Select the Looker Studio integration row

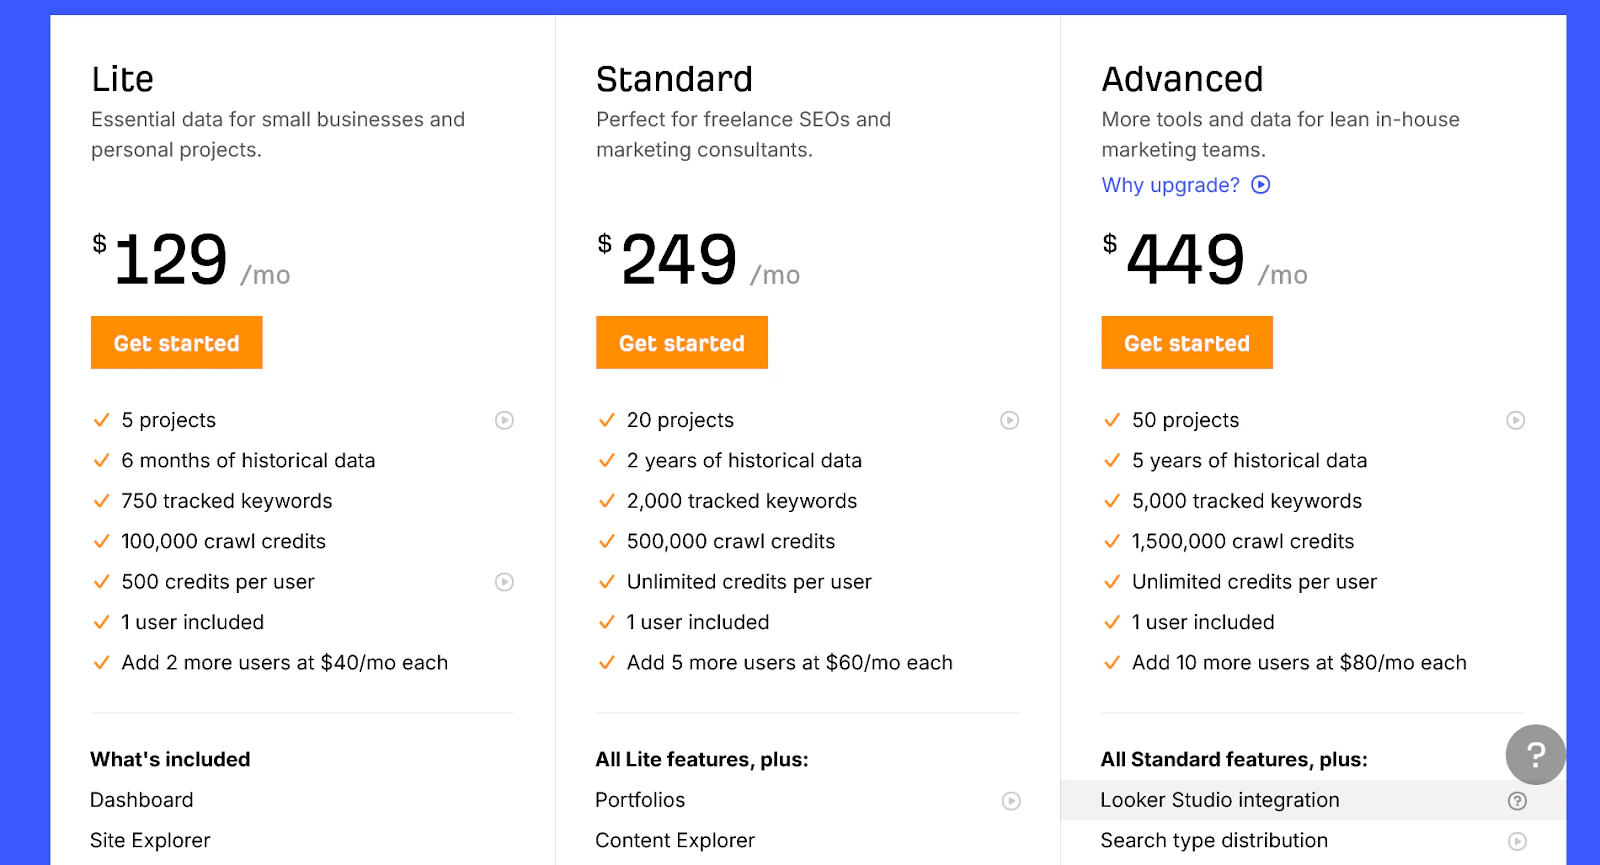pyautogui.click(x=1313, y=800)
